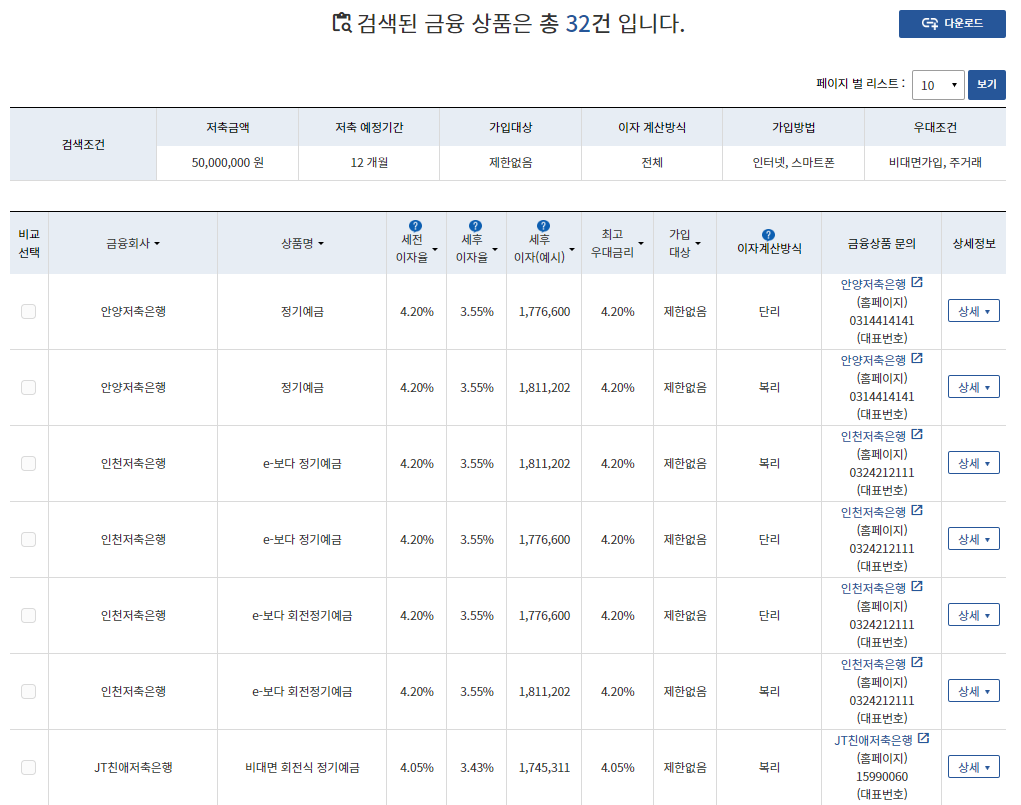Click the search icon beside the results title
The image size is (1021, 805).
point(343,24)
